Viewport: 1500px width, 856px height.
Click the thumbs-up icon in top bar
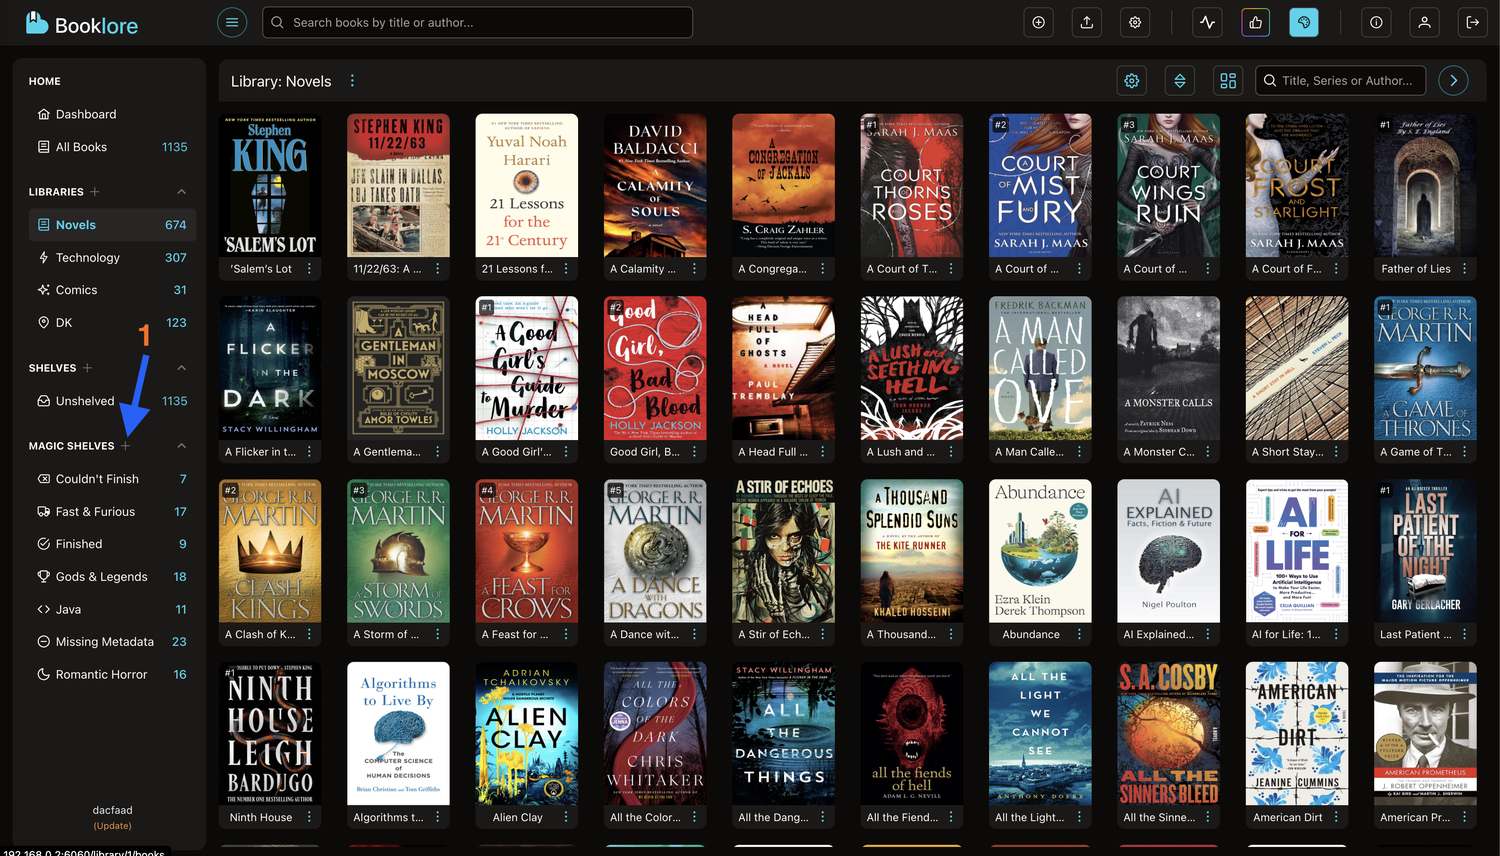(1256, 22)
